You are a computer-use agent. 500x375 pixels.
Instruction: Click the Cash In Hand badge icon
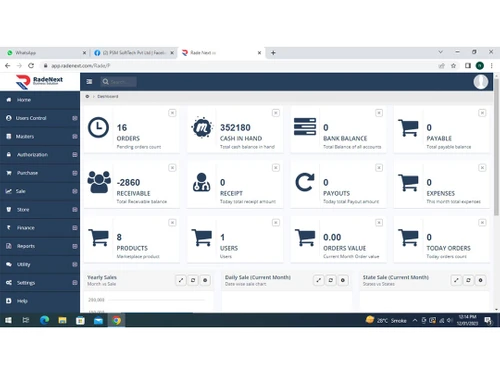(x=202, y=127)
